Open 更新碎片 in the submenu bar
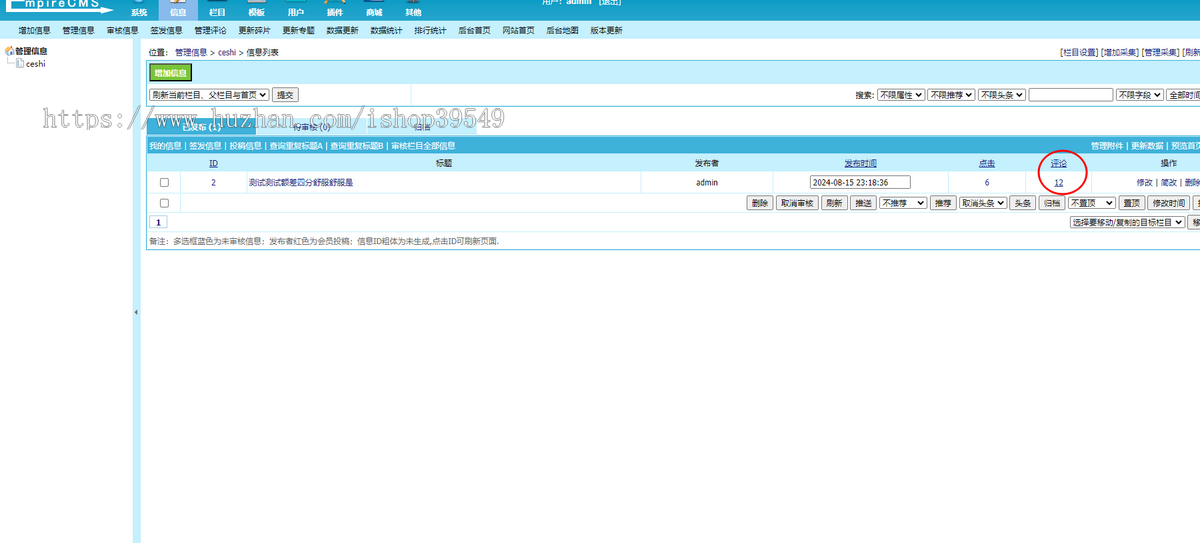Screen dimensions: 1200x543 point(254,31)
